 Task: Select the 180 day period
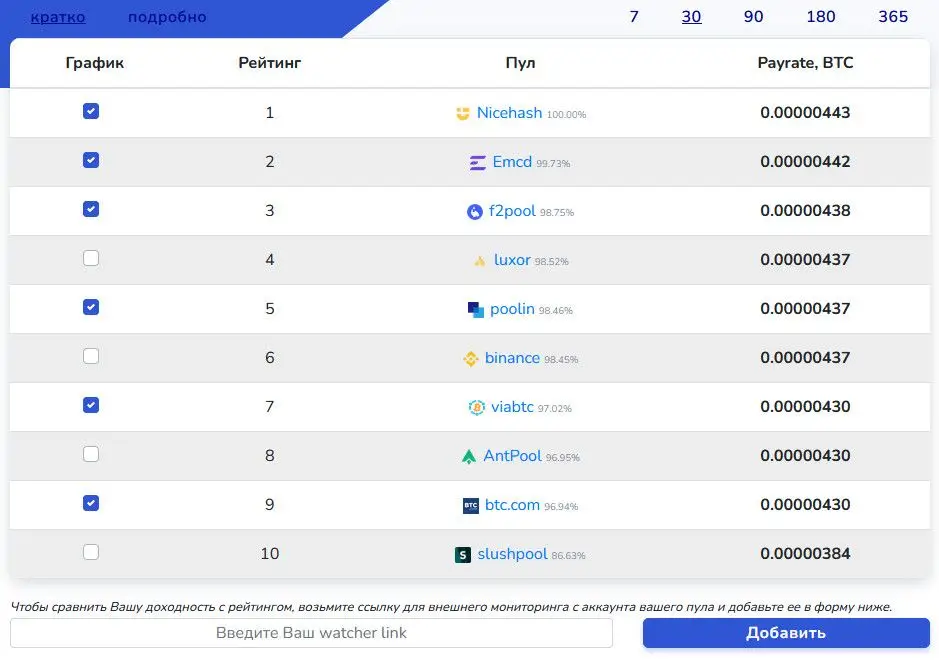(820, 17)
